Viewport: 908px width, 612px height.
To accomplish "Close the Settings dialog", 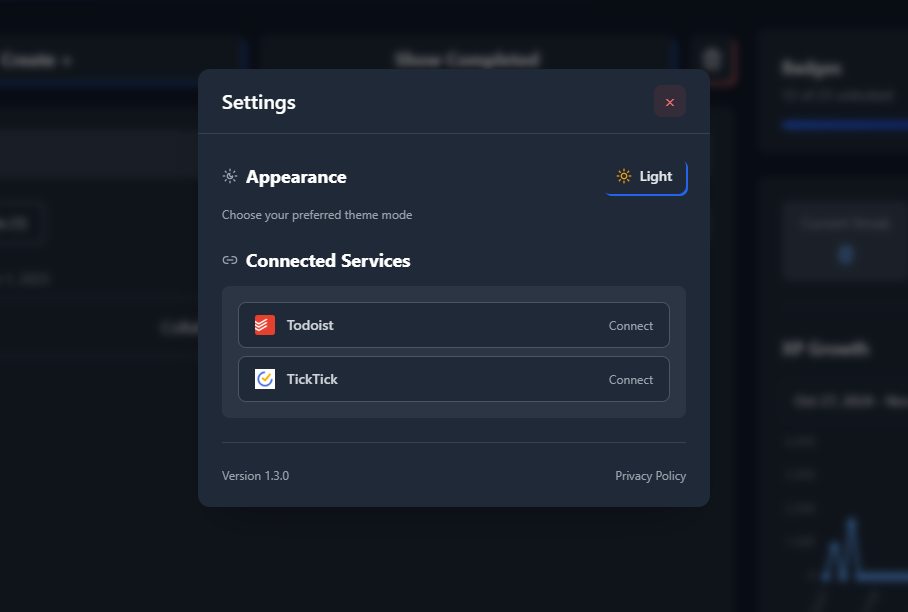I will [x=669, y=102].
